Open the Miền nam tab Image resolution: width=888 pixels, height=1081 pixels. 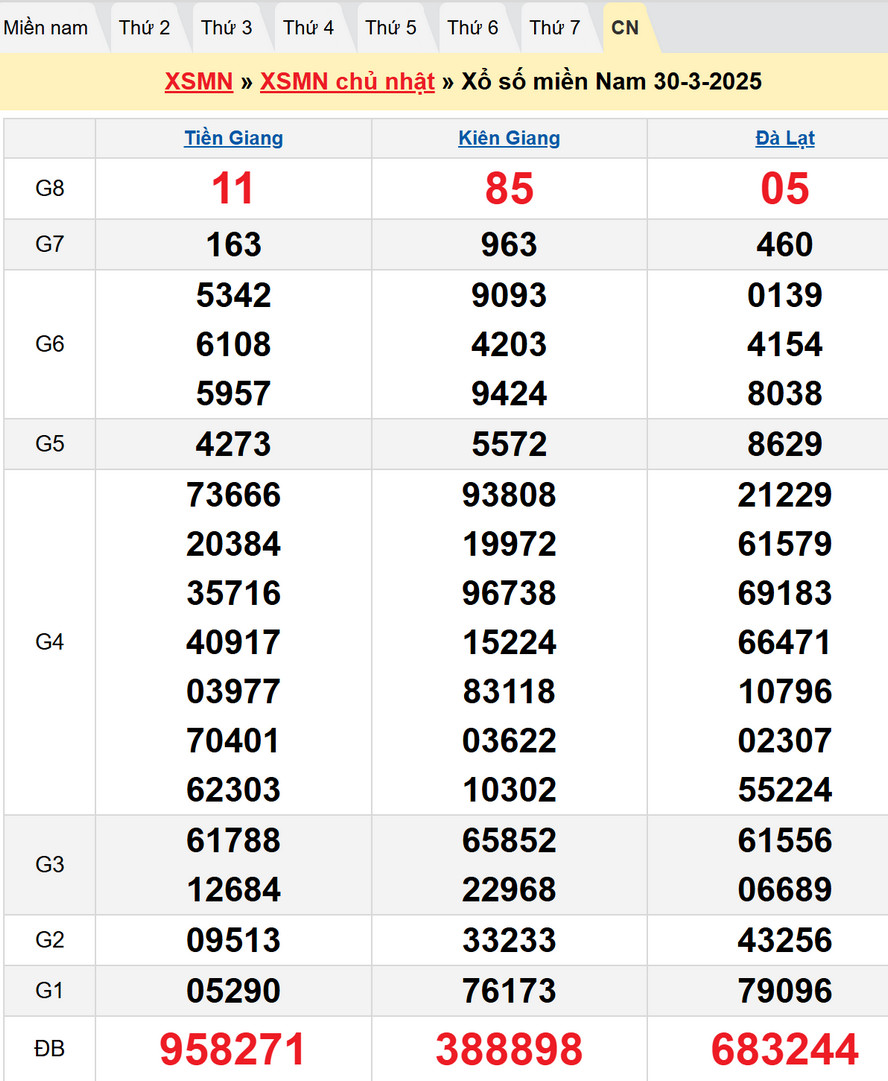point(46,28)
